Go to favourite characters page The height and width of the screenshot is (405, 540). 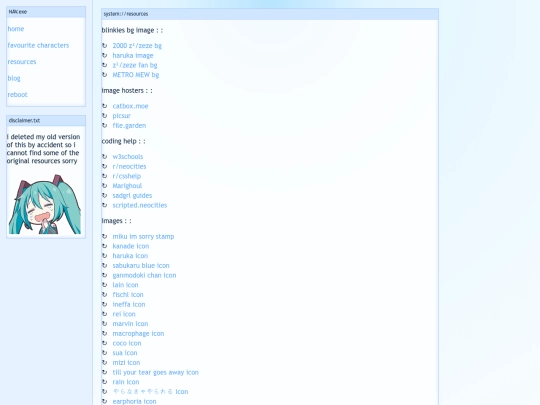tap(38, 45)
